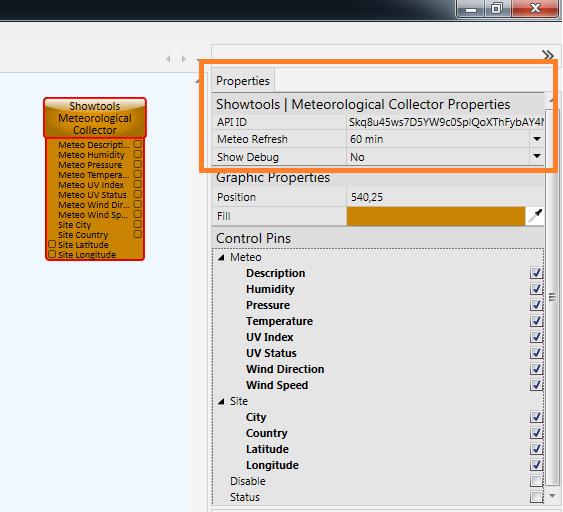Open the Show Debug dropdown
Screen dimensions: 563x512
click(537, 157)
